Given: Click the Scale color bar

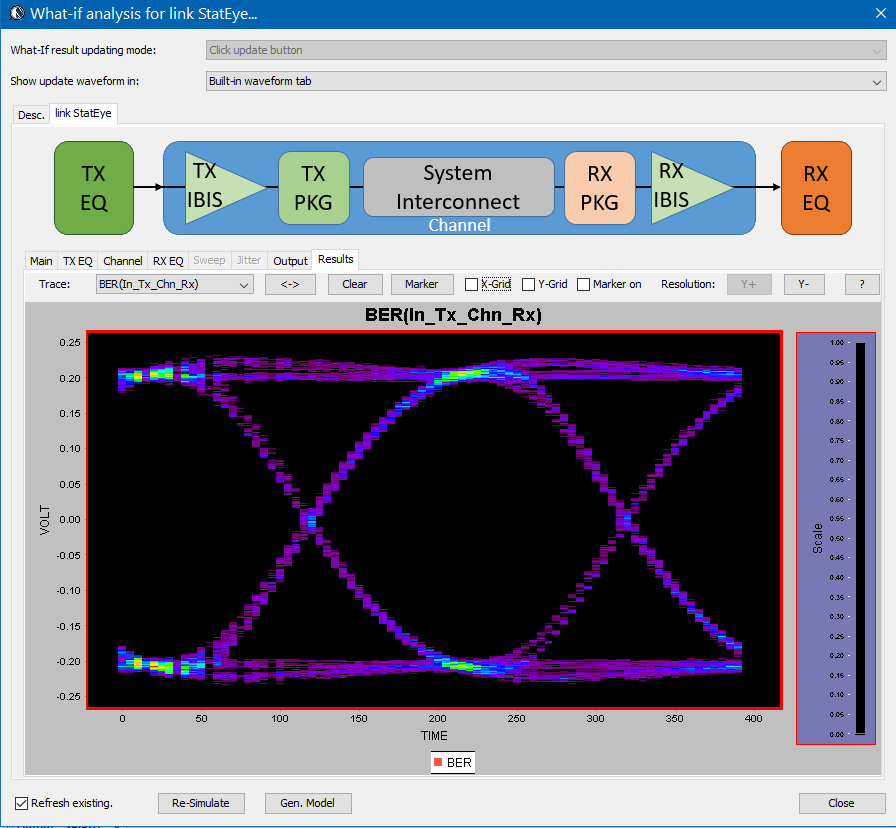Looking at the screenshot, I should coord(859,538).
